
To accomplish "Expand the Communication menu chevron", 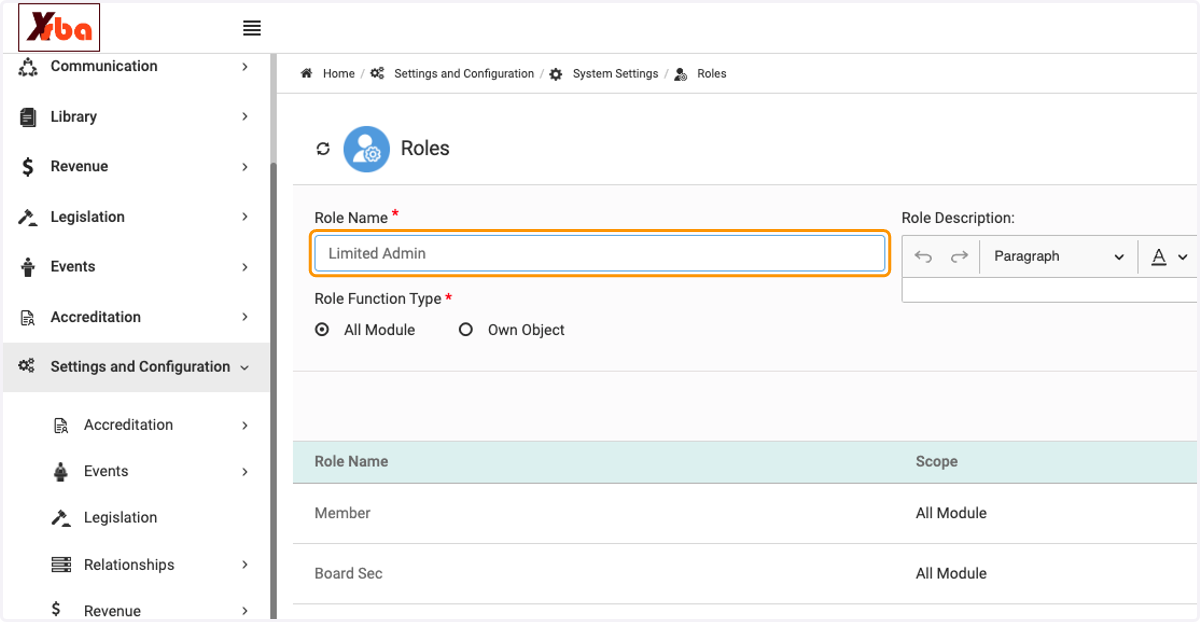I will (245, 67).
